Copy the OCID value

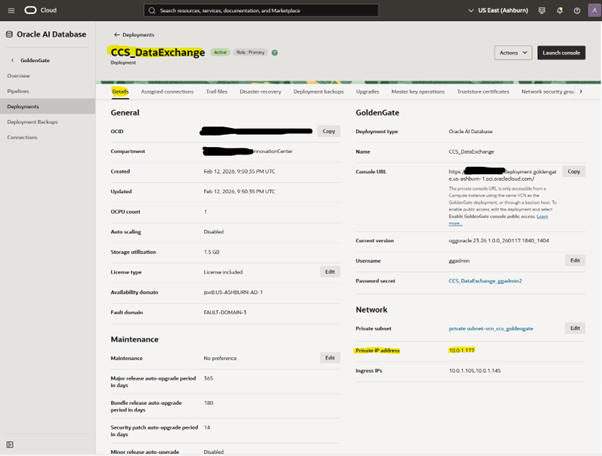pos(329,131)
